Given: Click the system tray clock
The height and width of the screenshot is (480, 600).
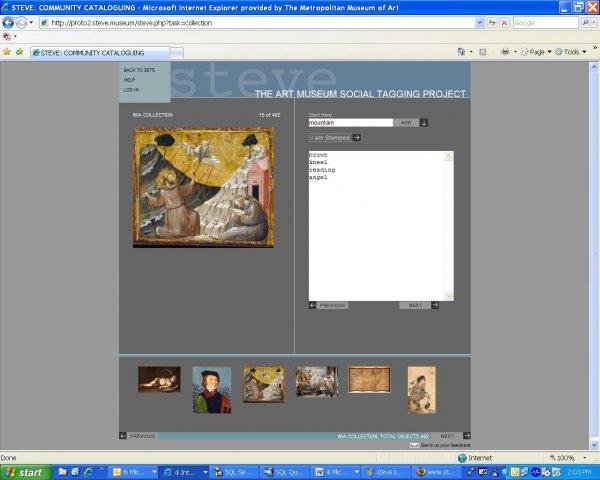Looking at the screenshot, I should [x=580, y=472].
